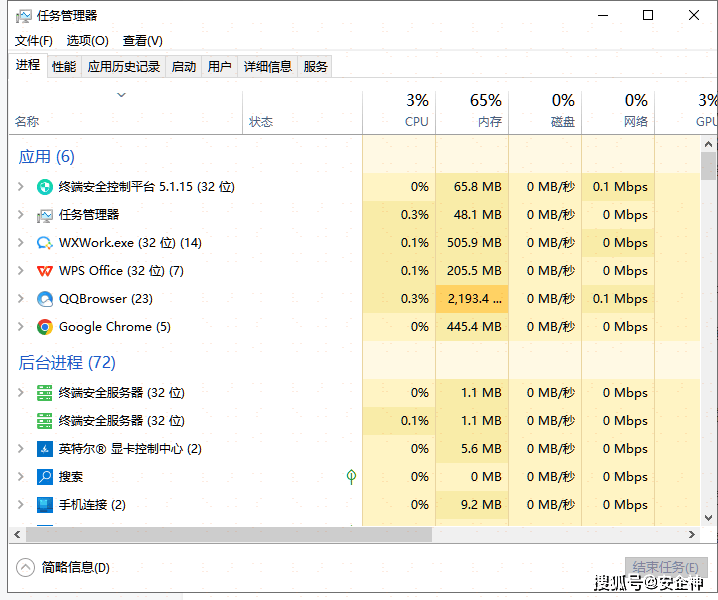Switch to the 应用历史记录 tab
Viewport: 718px width, 600px height.
(124, 67)
